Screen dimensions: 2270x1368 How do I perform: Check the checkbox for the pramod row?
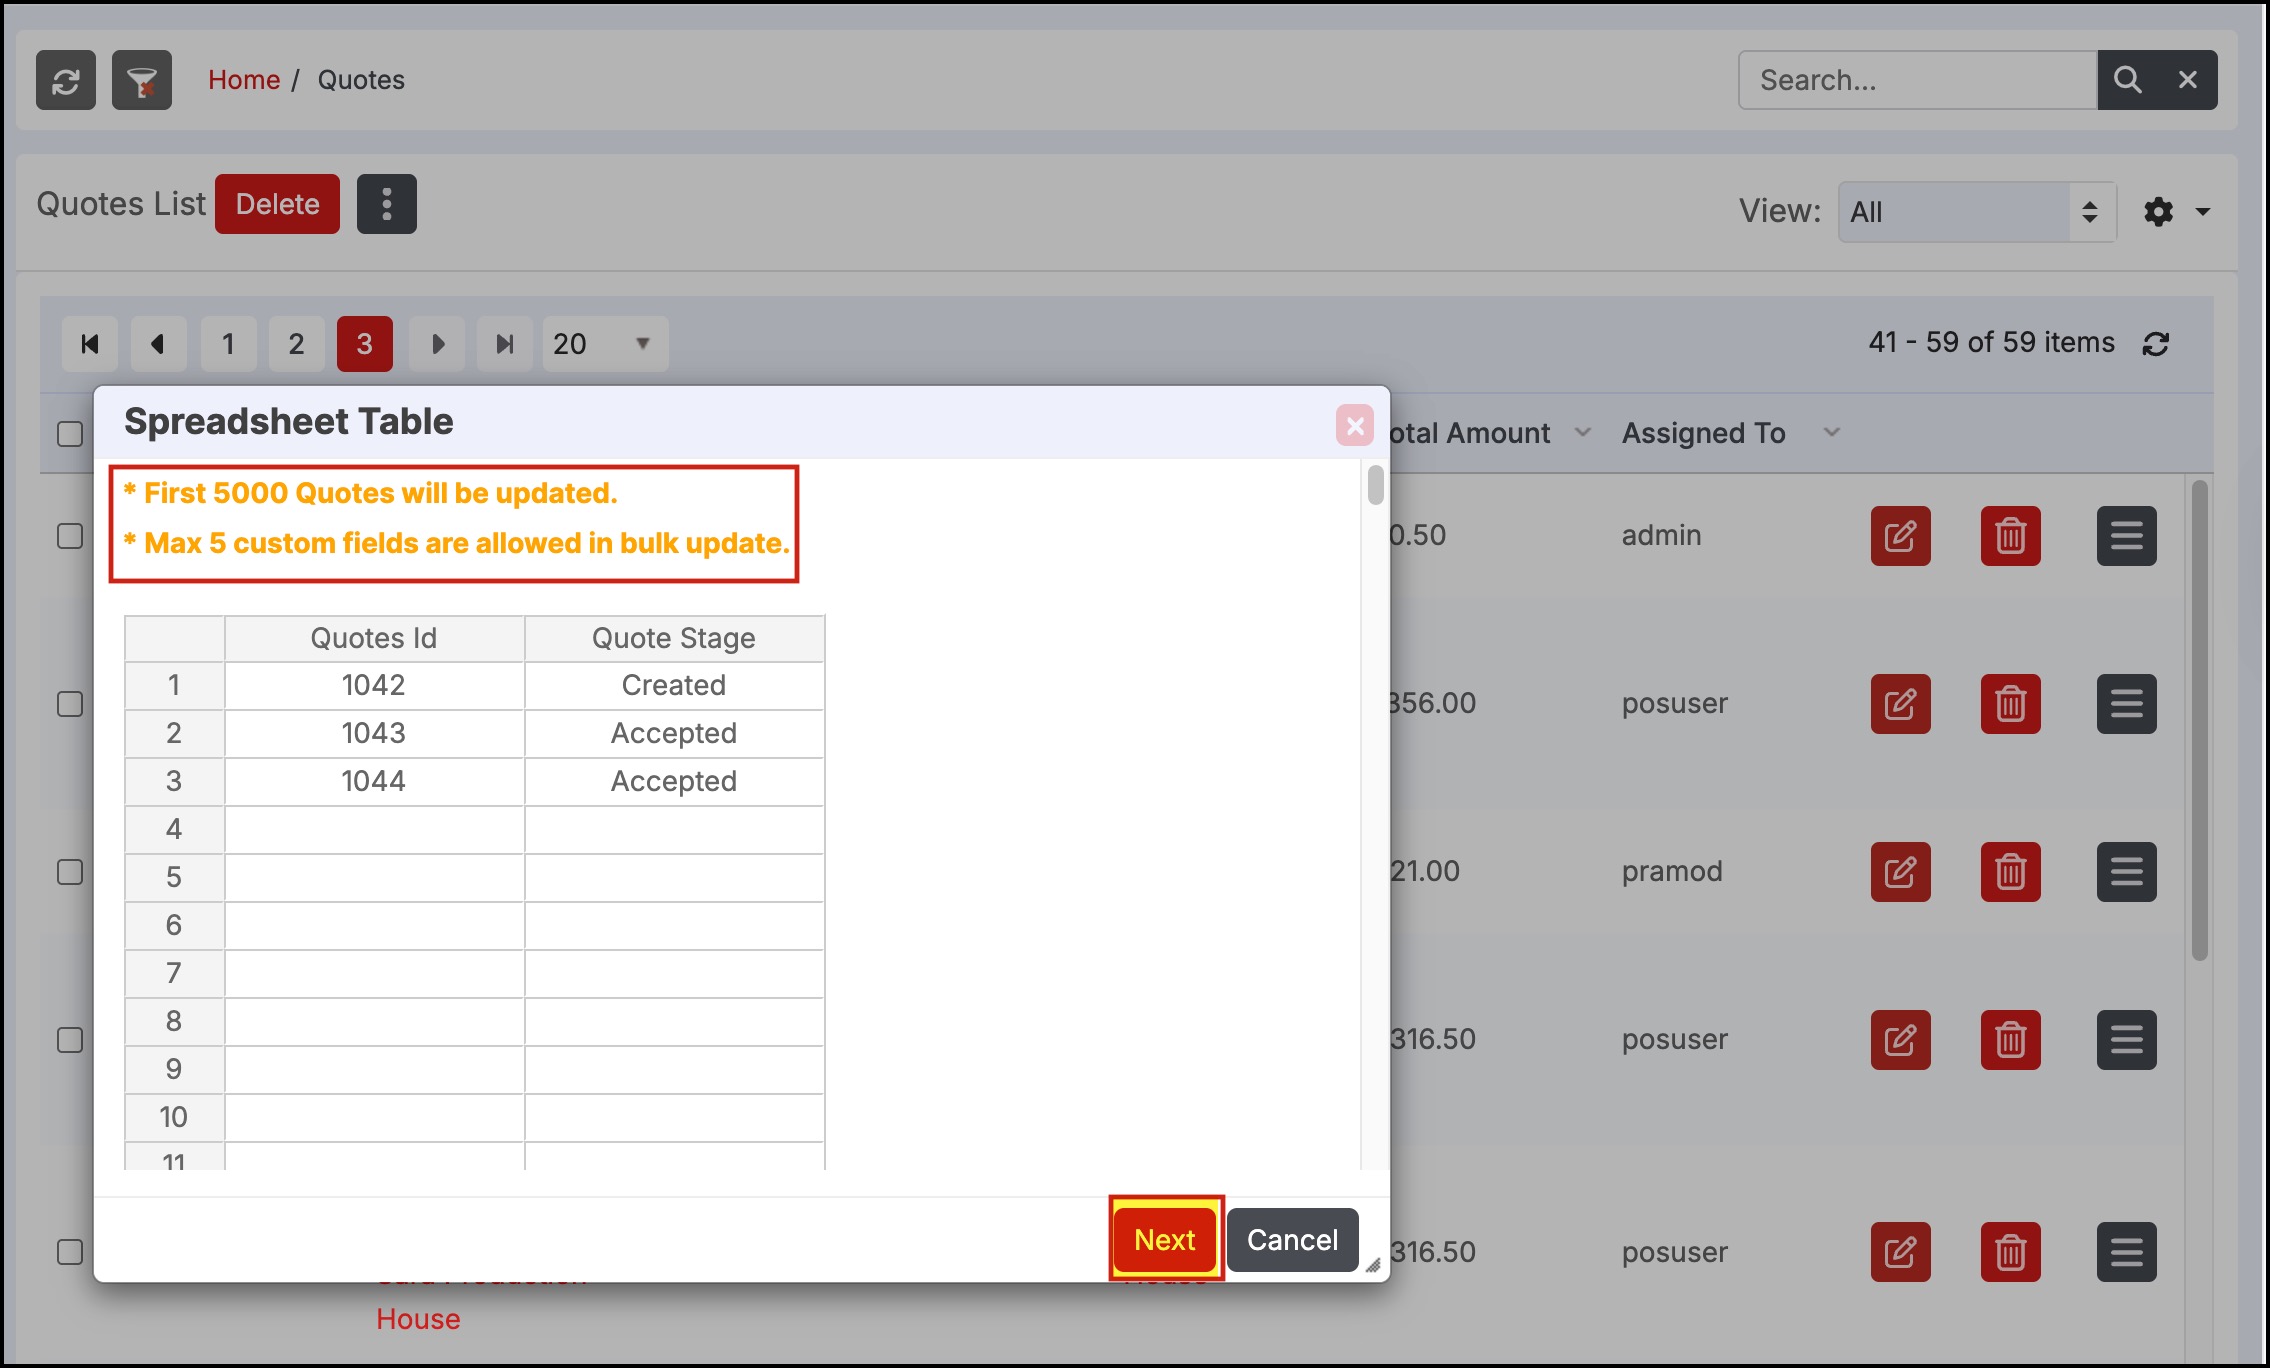(70, 872)
